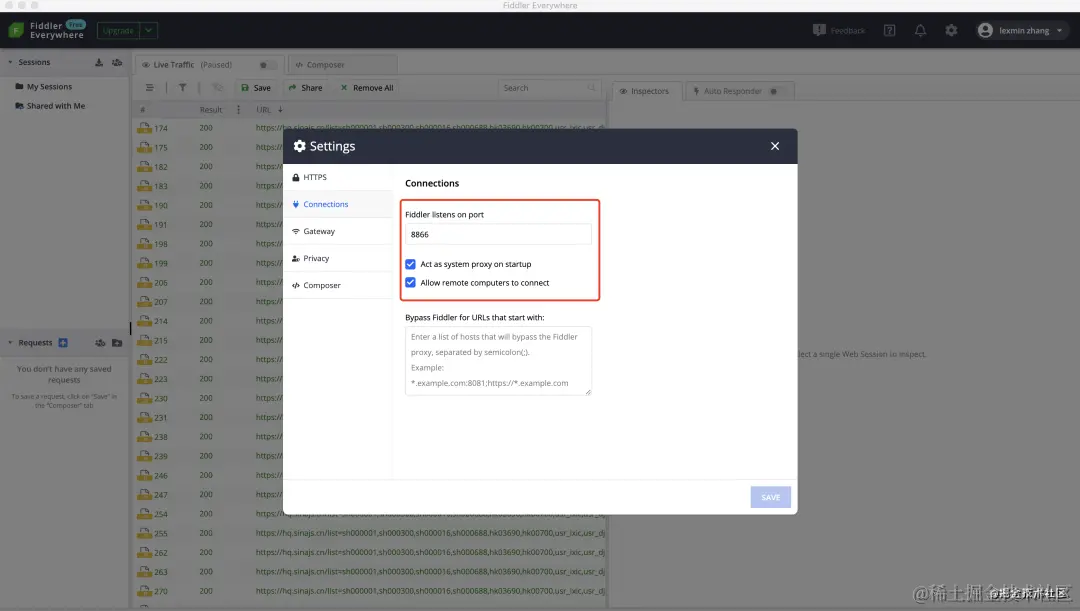Click the SAVE button in Settings
This screenshot has height=611, width=1080.
tap(771, 497)
